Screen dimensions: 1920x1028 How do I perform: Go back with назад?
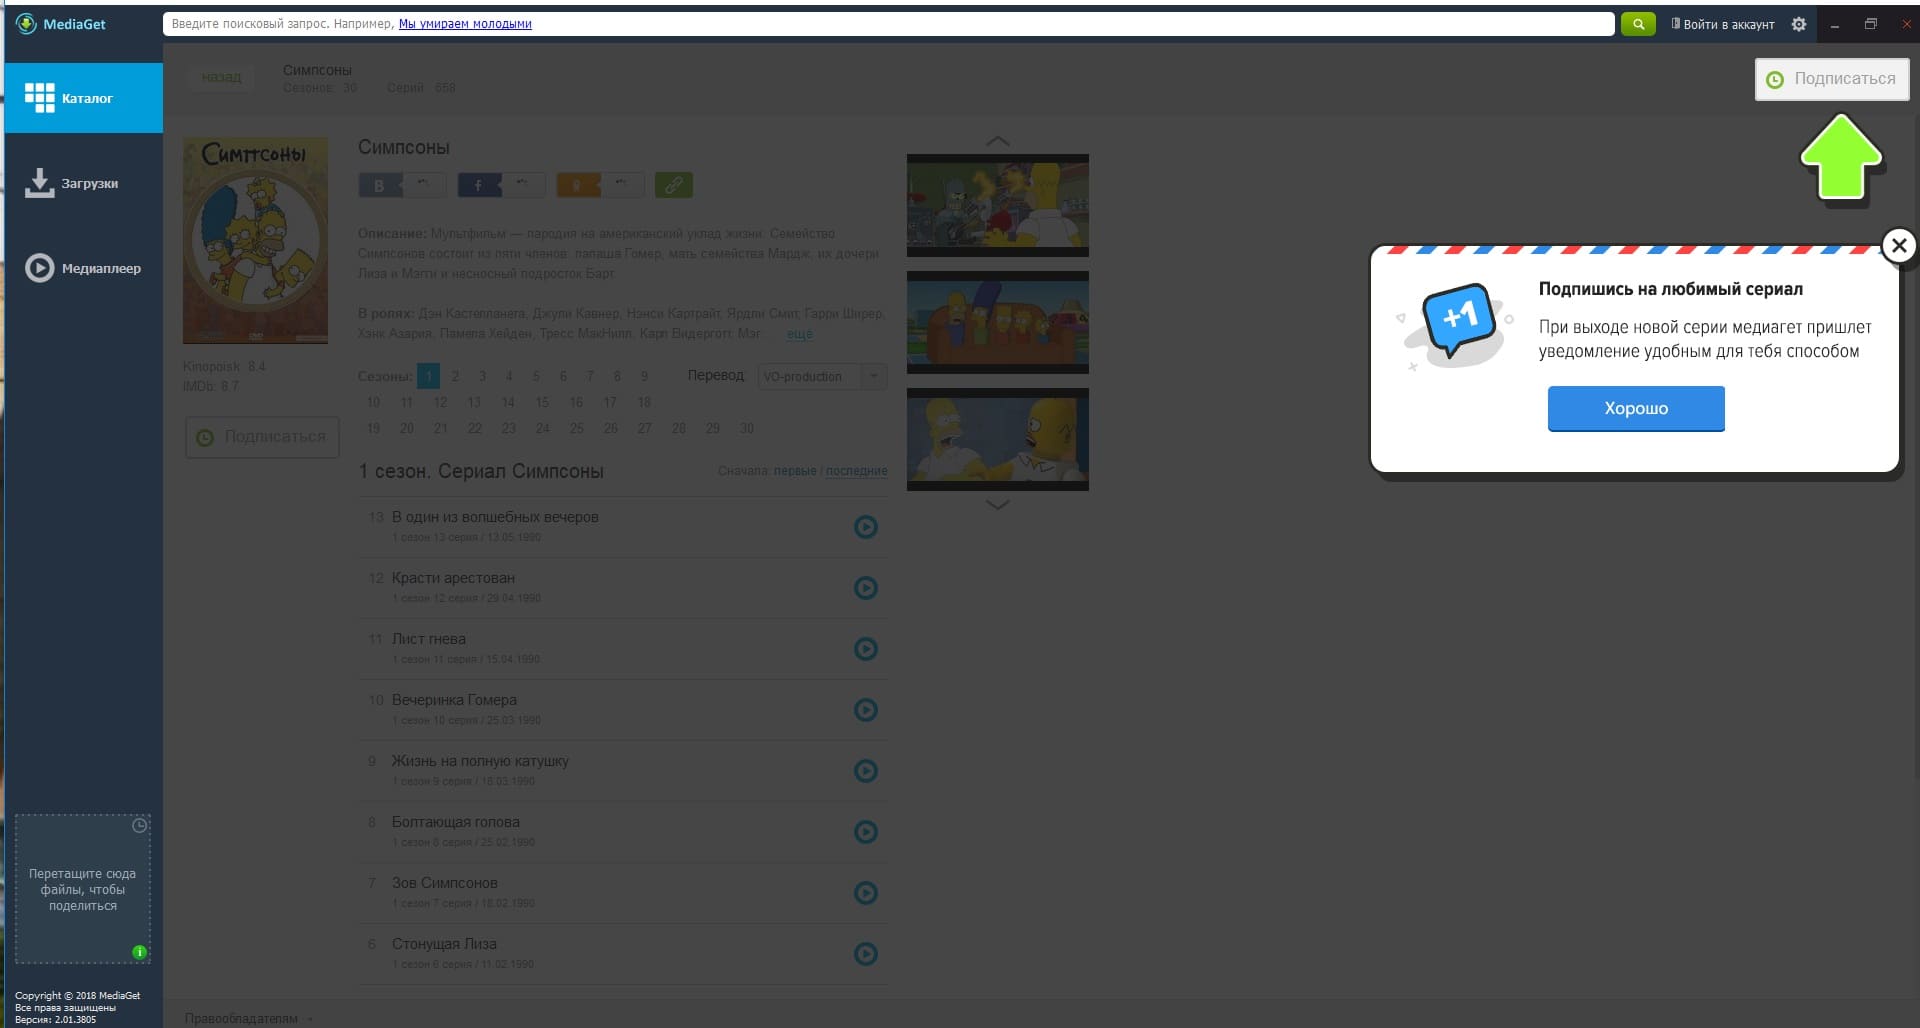(221, 77)
